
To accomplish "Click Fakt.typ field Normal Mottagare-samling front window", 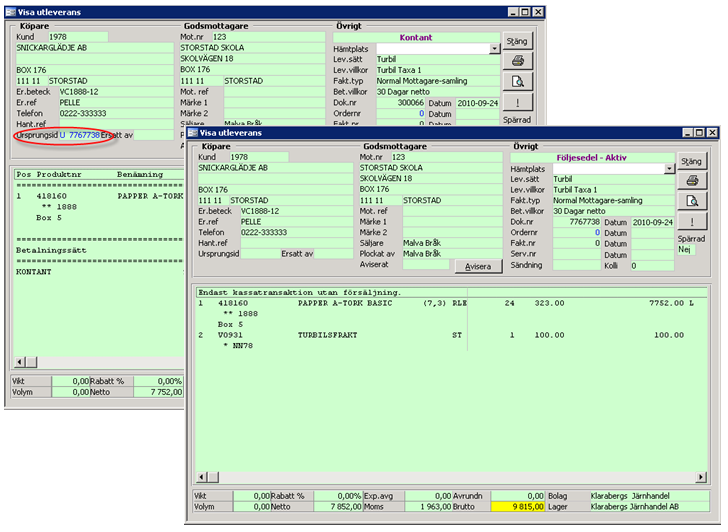I will click(613, 200).
